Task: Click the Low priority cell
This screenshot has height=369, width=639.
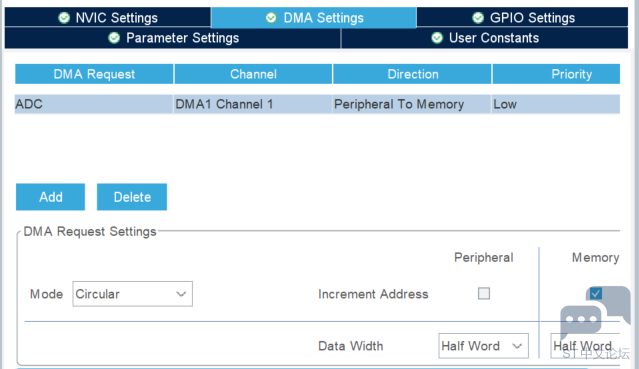Action: click(x=556, y=104)
